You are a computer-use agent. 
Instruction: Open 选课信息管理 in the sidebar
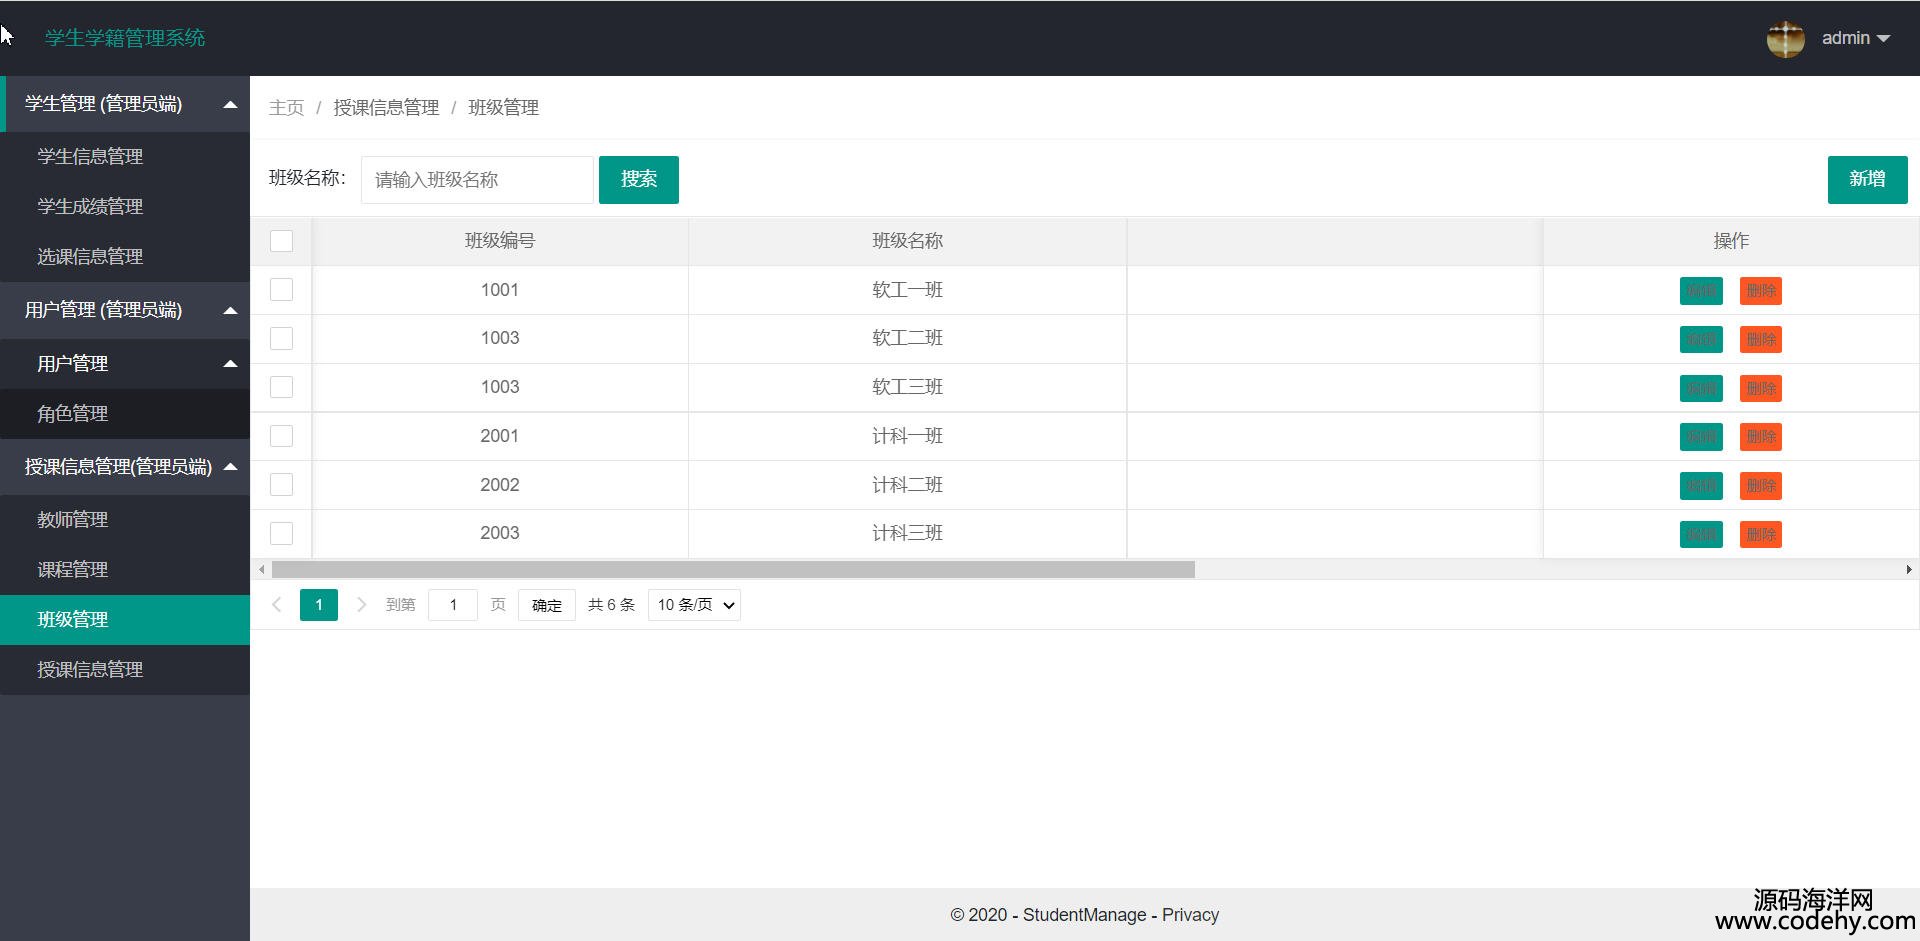(125, 257)
